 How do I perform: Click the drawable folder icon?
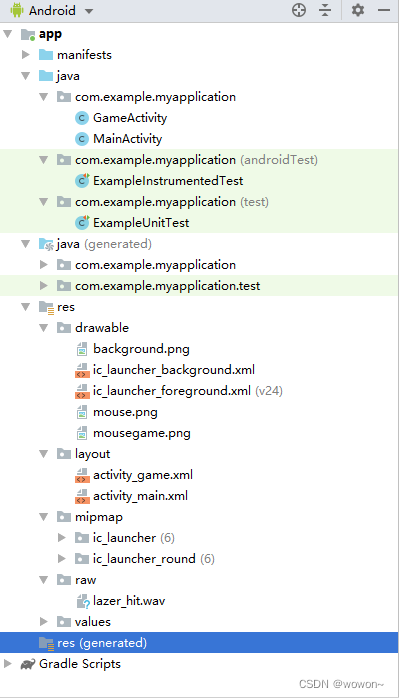(x=64, y=328)
